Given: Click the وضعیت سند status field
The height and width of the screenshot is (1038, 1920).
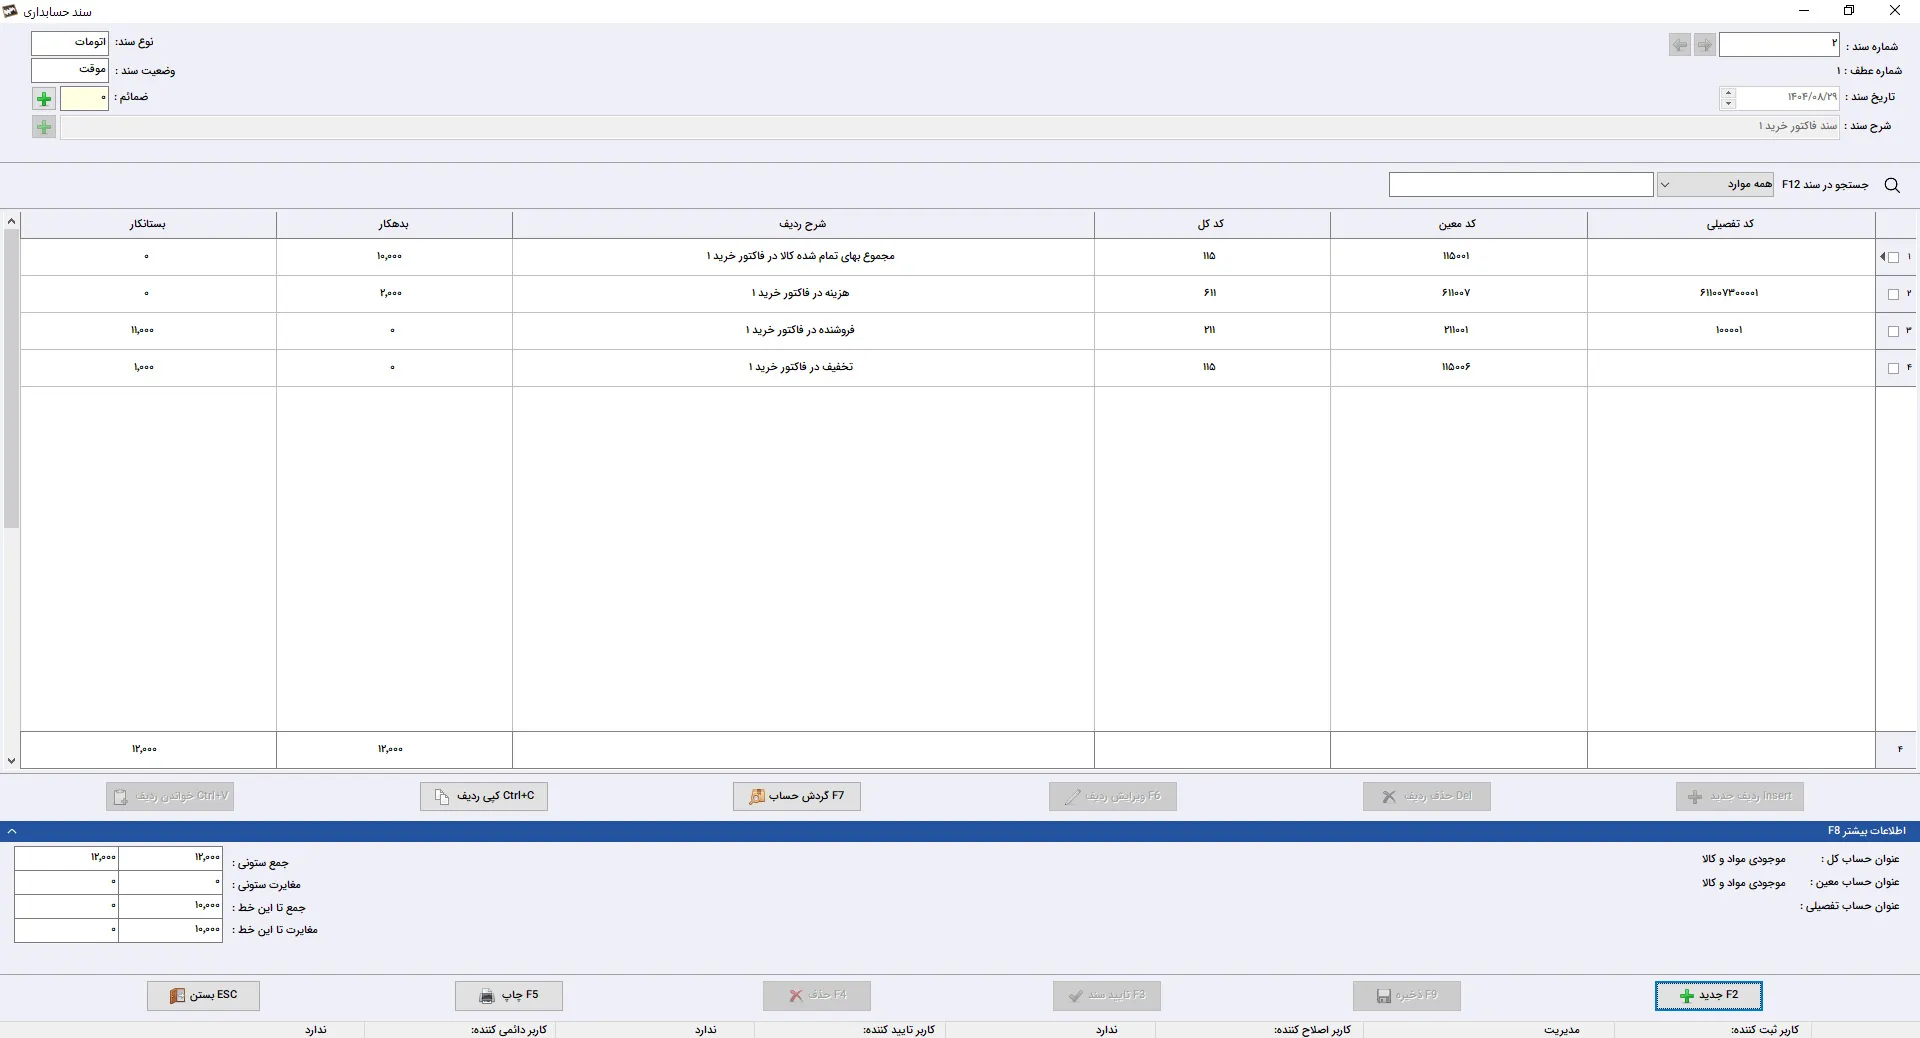Looking at the screenshot, I should [x=70, y=70].
